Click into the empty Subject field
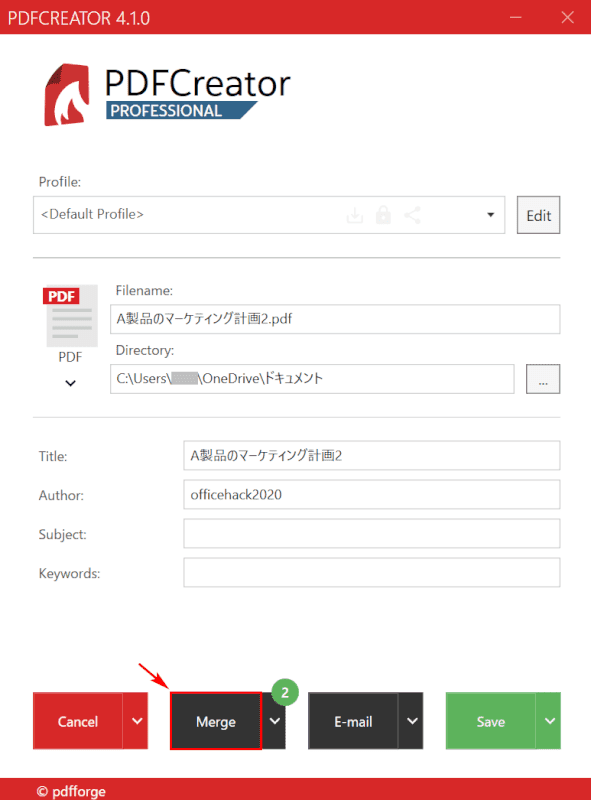This screenshot has height=800, width=591. (372, 533)
